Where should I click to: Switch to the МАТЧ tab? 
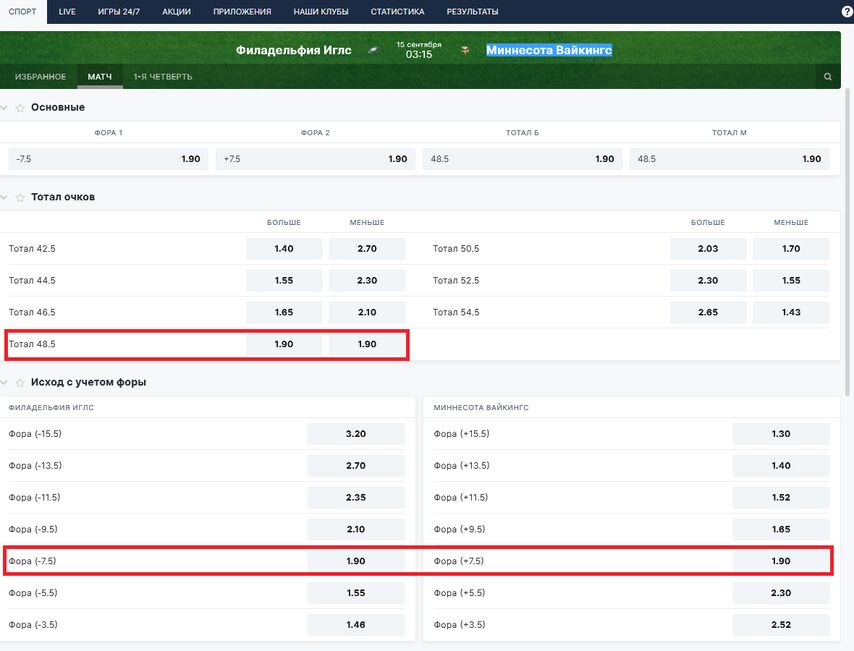pyautogui.click(x=100, y=77)
